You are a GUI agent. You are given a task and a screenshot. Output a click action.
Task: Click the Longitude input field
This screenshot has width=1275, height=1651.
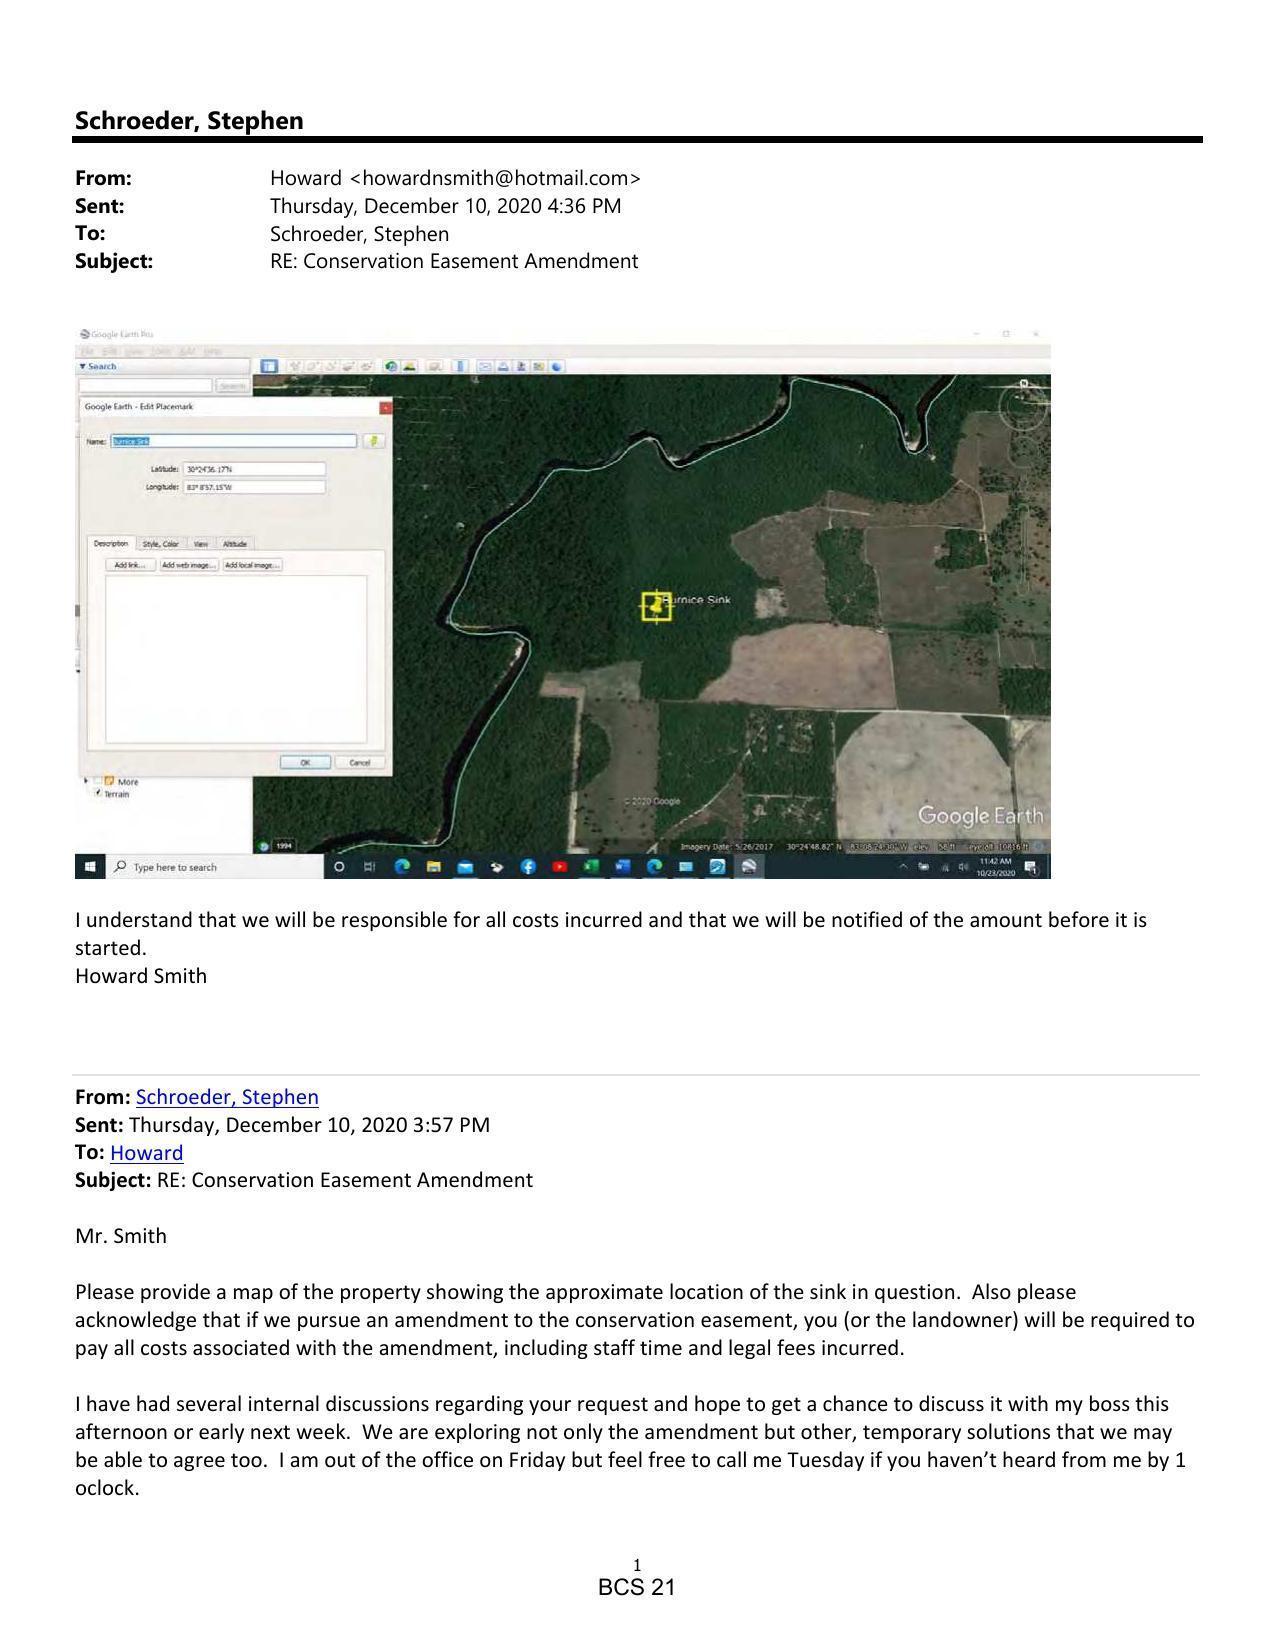tap(255, 487)
